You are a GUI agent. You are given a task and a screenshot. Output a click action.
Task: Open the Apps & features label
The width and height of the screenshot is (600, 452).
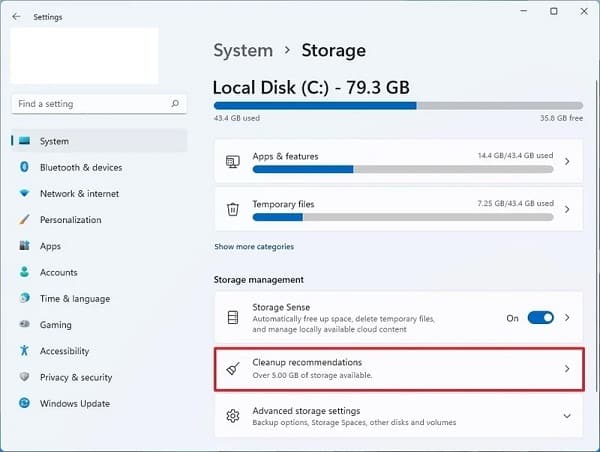tap(285, 156)
